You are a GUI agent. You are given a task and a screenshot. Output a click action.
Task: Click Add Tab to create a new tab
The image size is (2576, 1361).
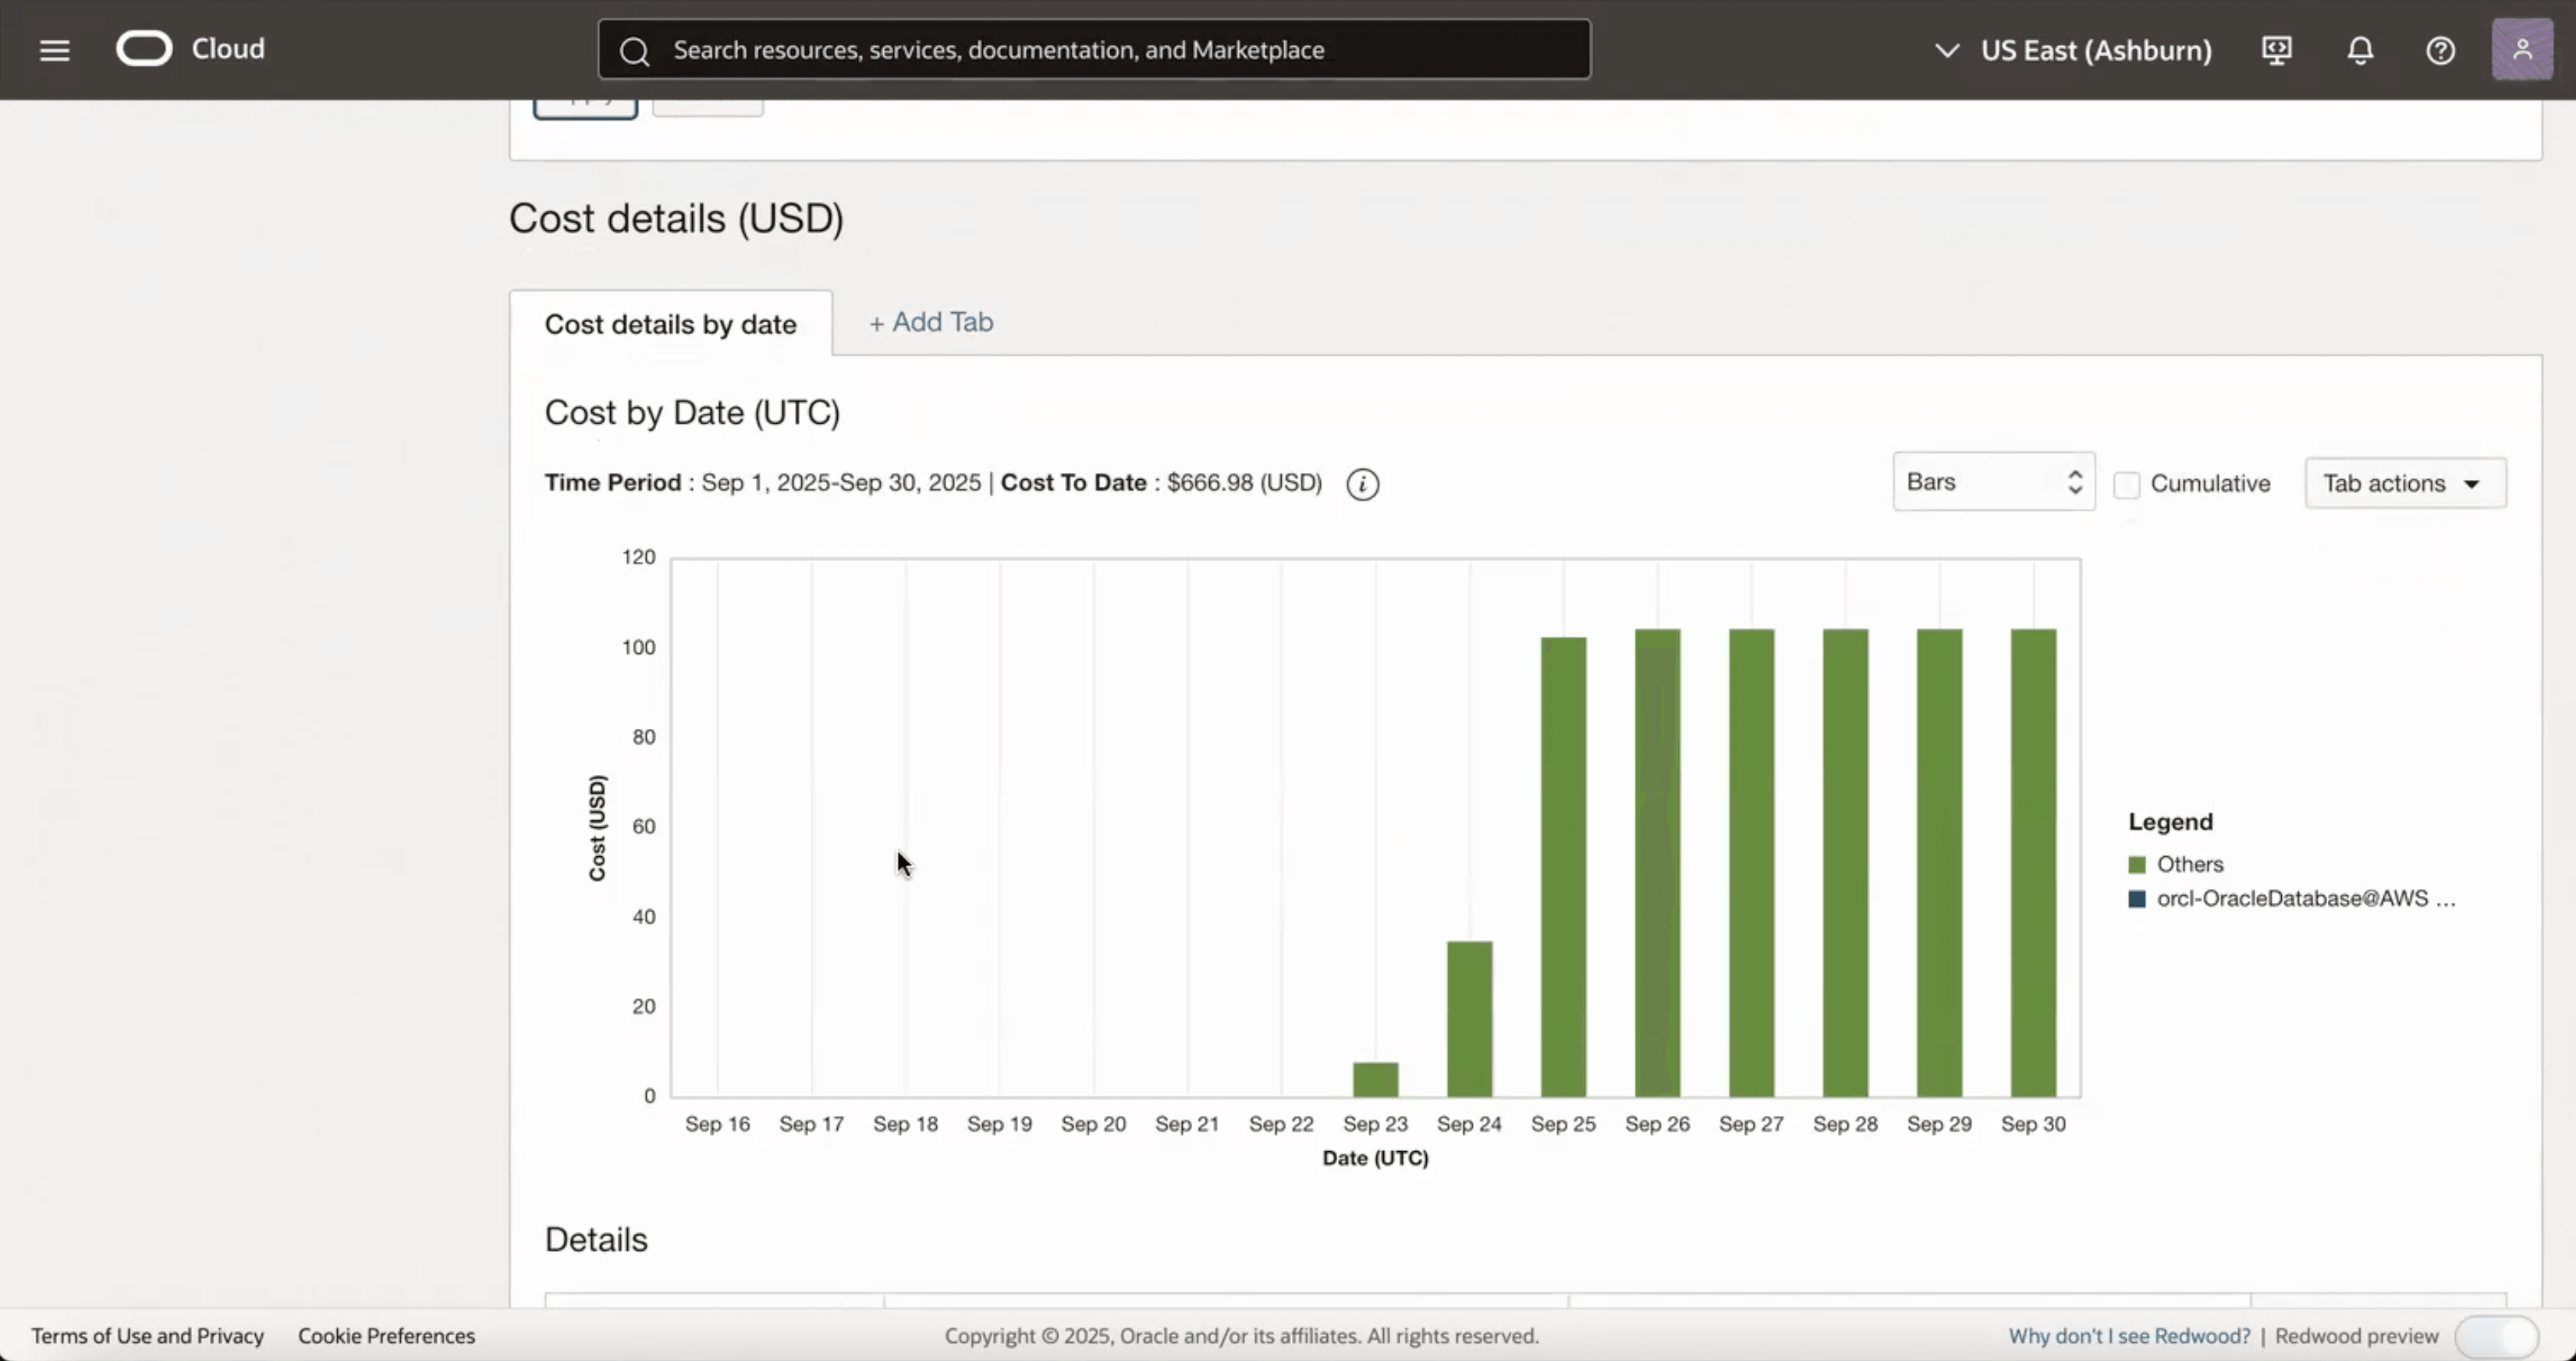pos(930,321)
